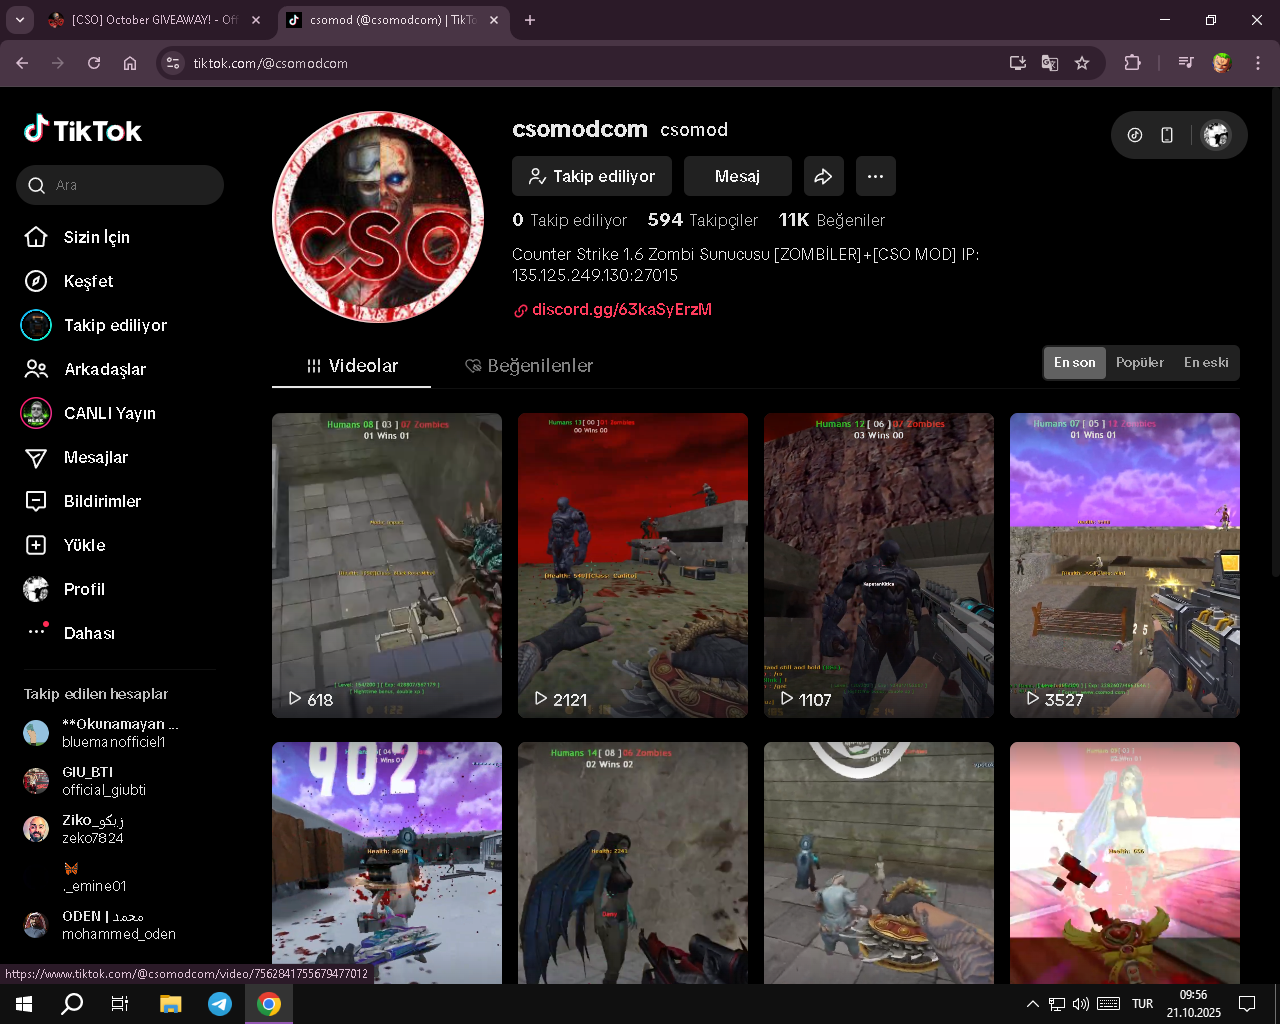
Task: Open the Chrome tab search dropdown arrow
Action: click(x=19, y=20)
